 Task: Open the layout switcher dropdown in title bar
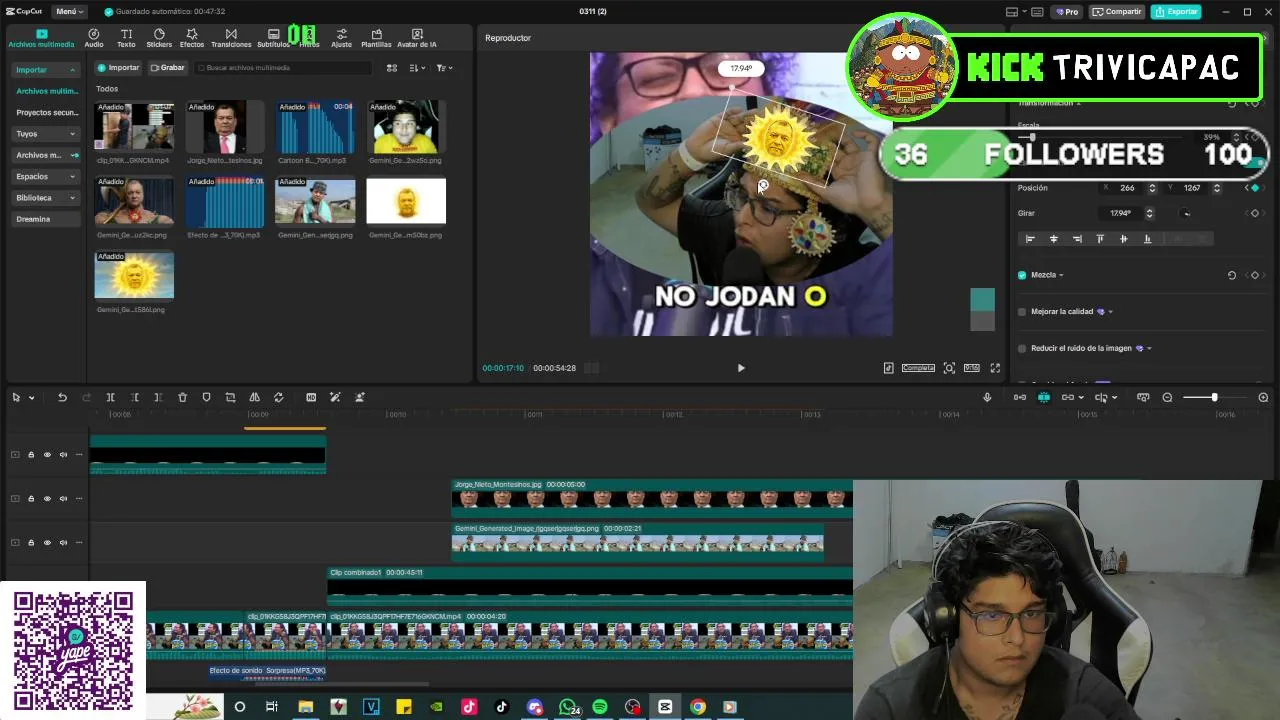(x=1017, y=12)
